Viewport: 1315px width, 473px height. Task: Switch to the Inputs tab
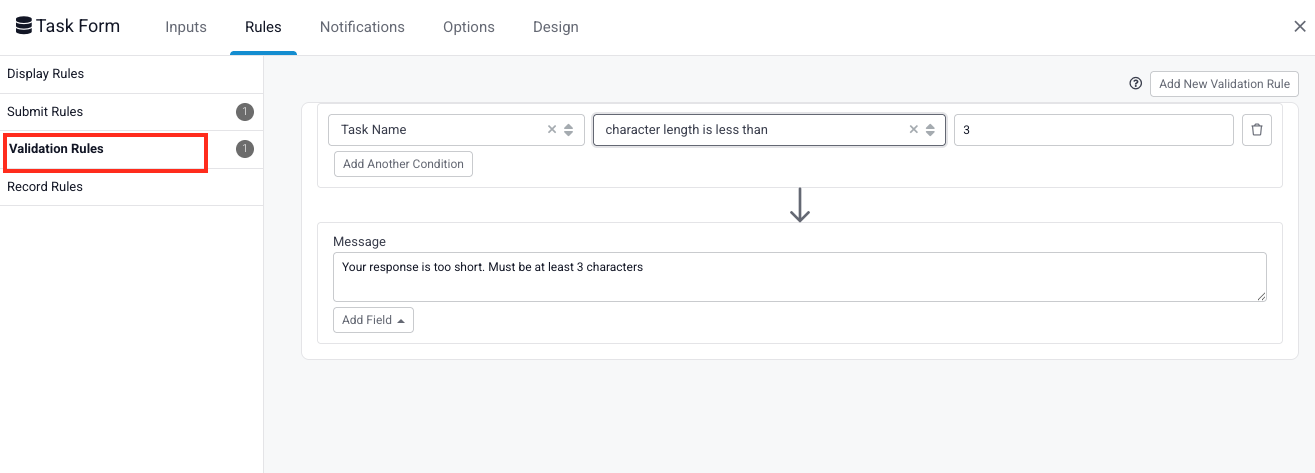tap(186, 27)
